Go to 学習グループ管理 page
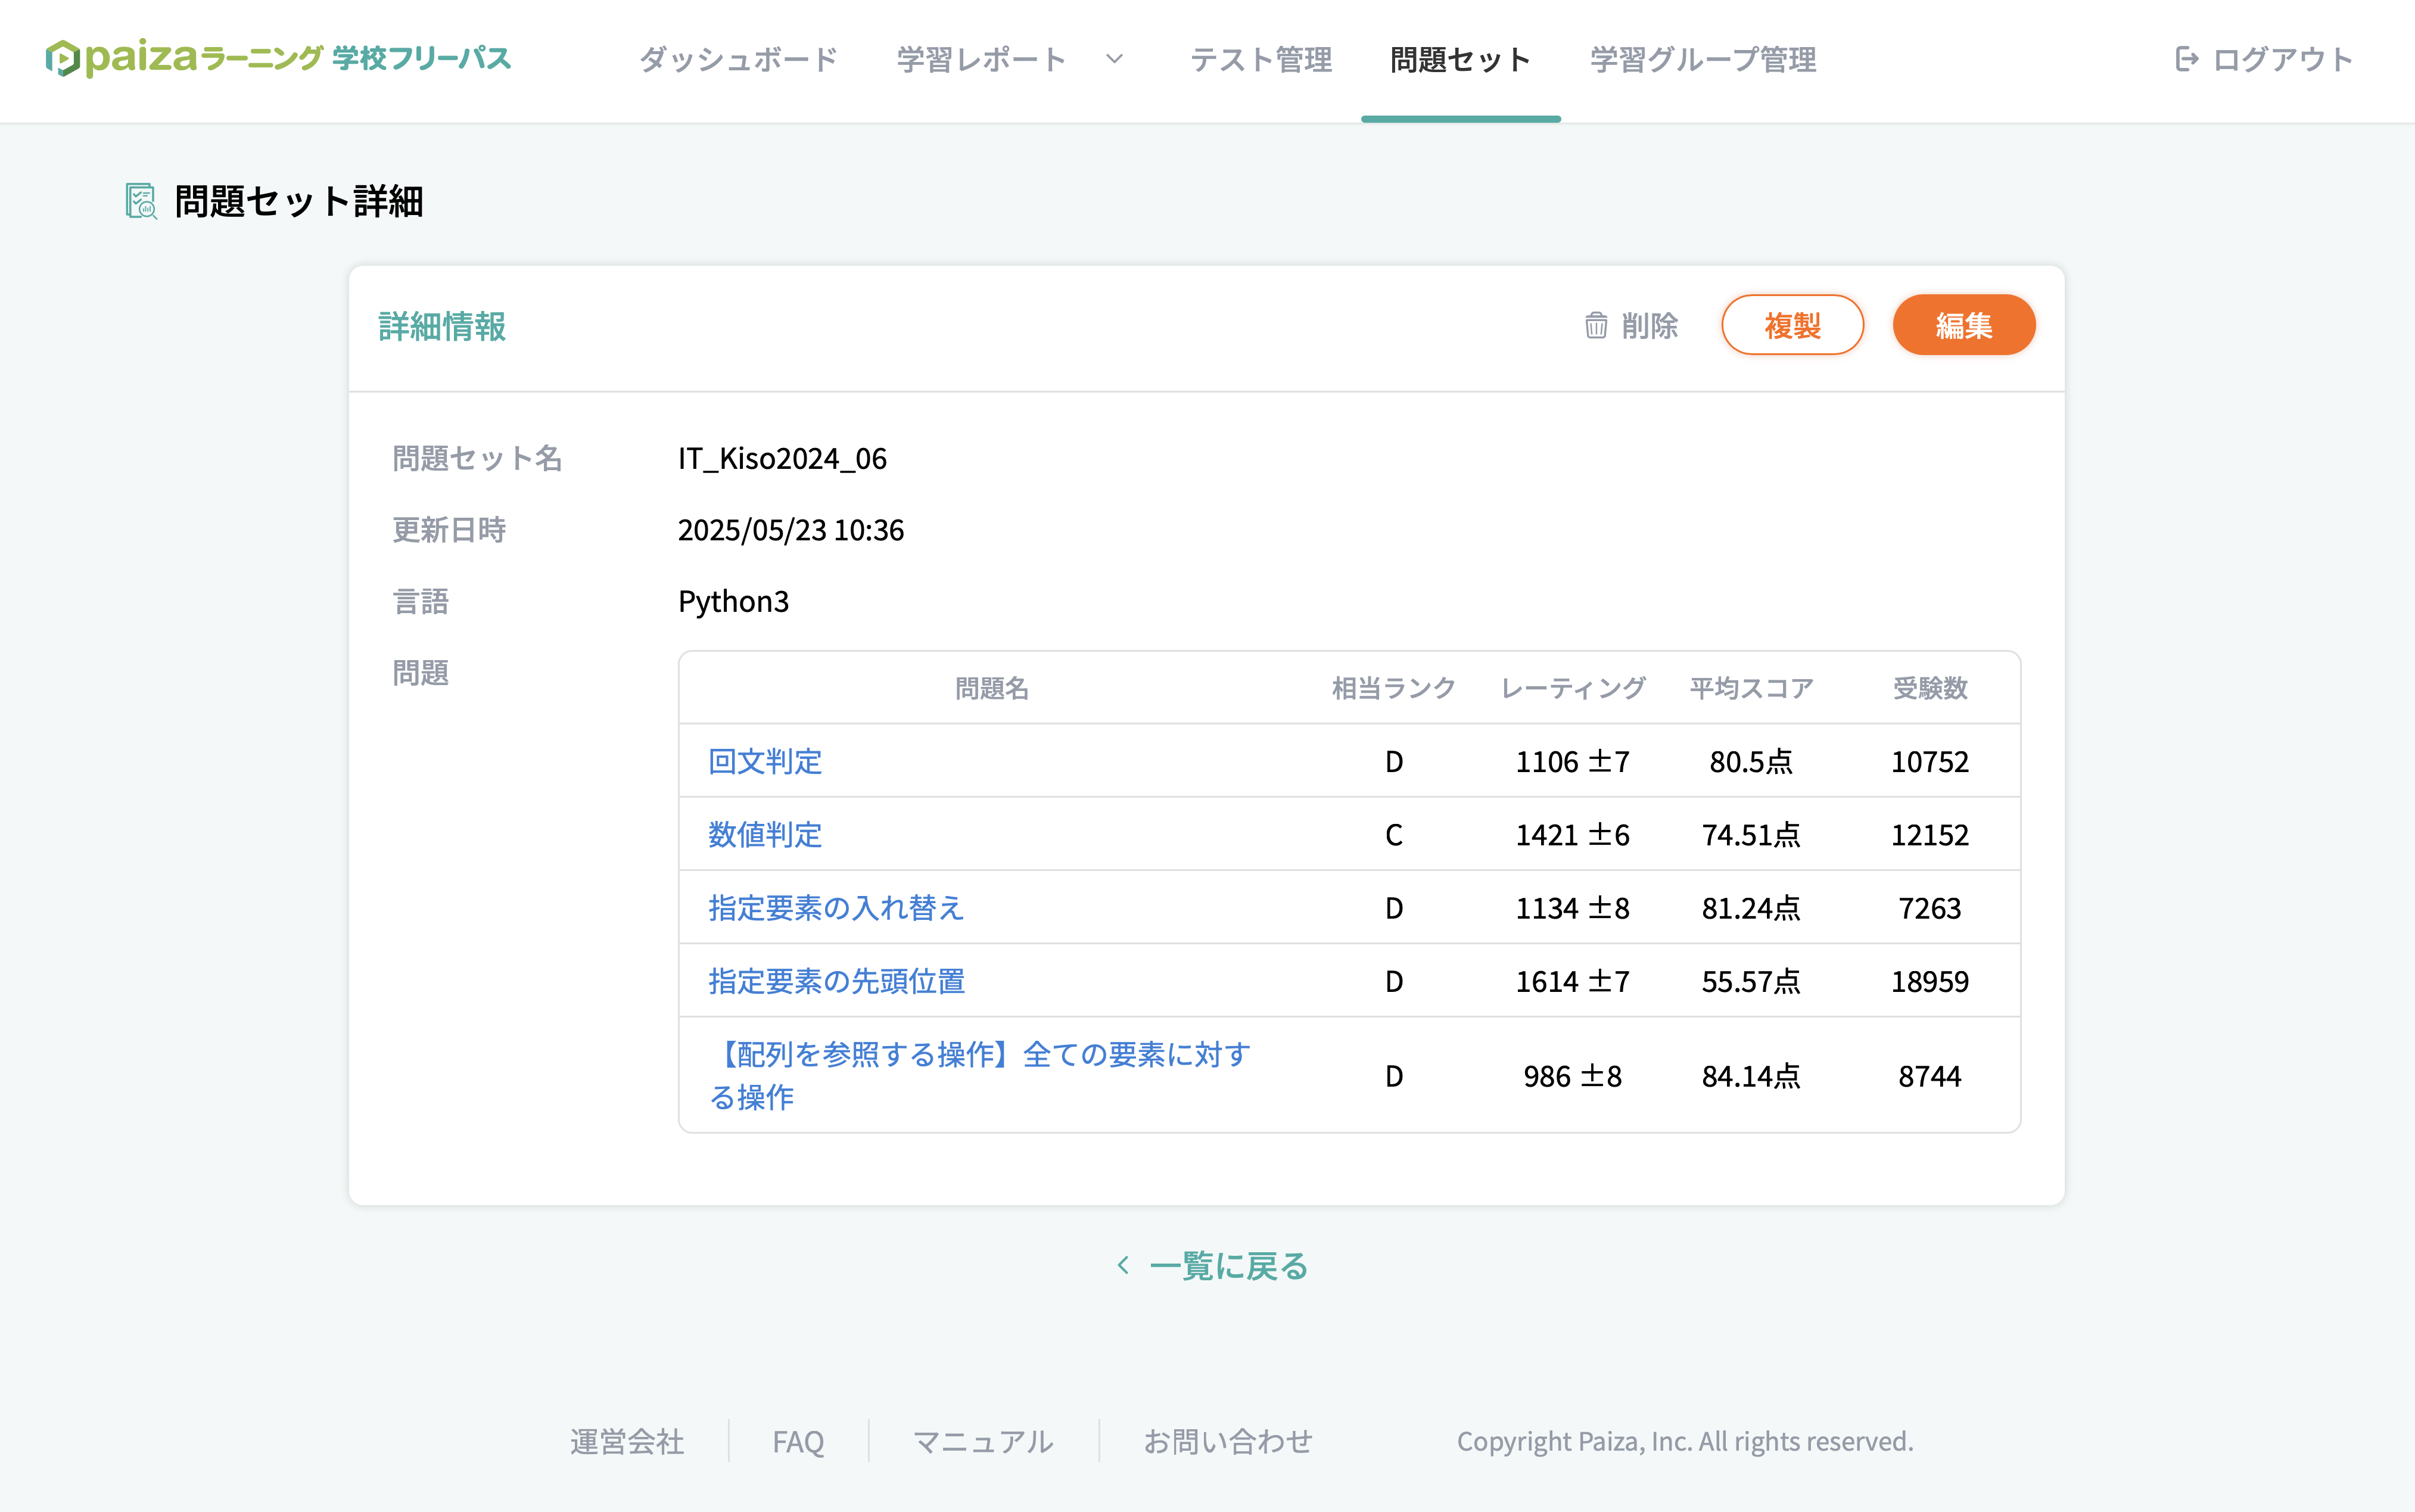 click(x=1702, y=59)
